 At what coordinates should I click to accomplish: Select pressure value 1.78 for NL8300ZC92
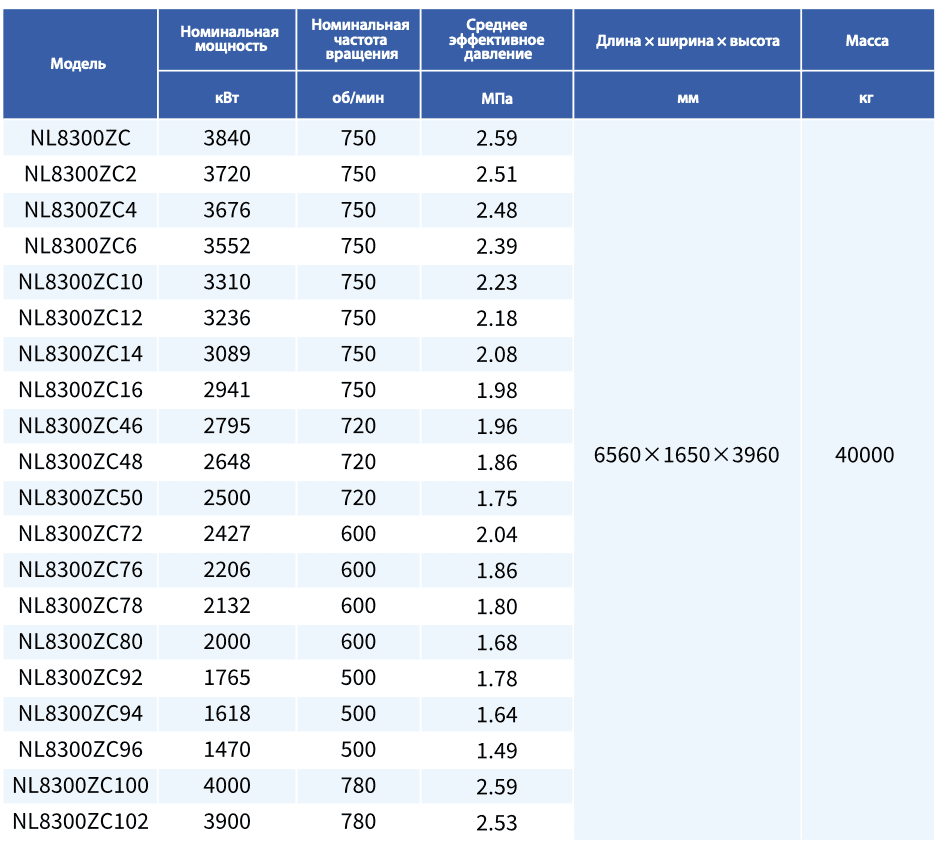pos(497,678)
